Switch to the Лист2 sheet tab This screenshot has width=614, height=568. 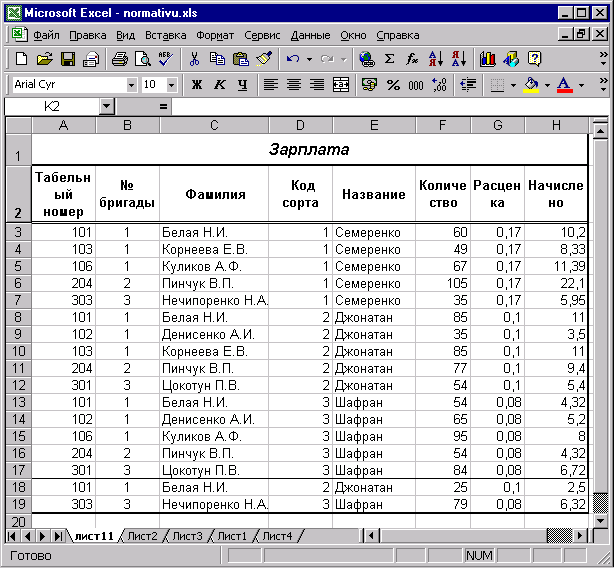pyautogui.click(x=141, y=536)
